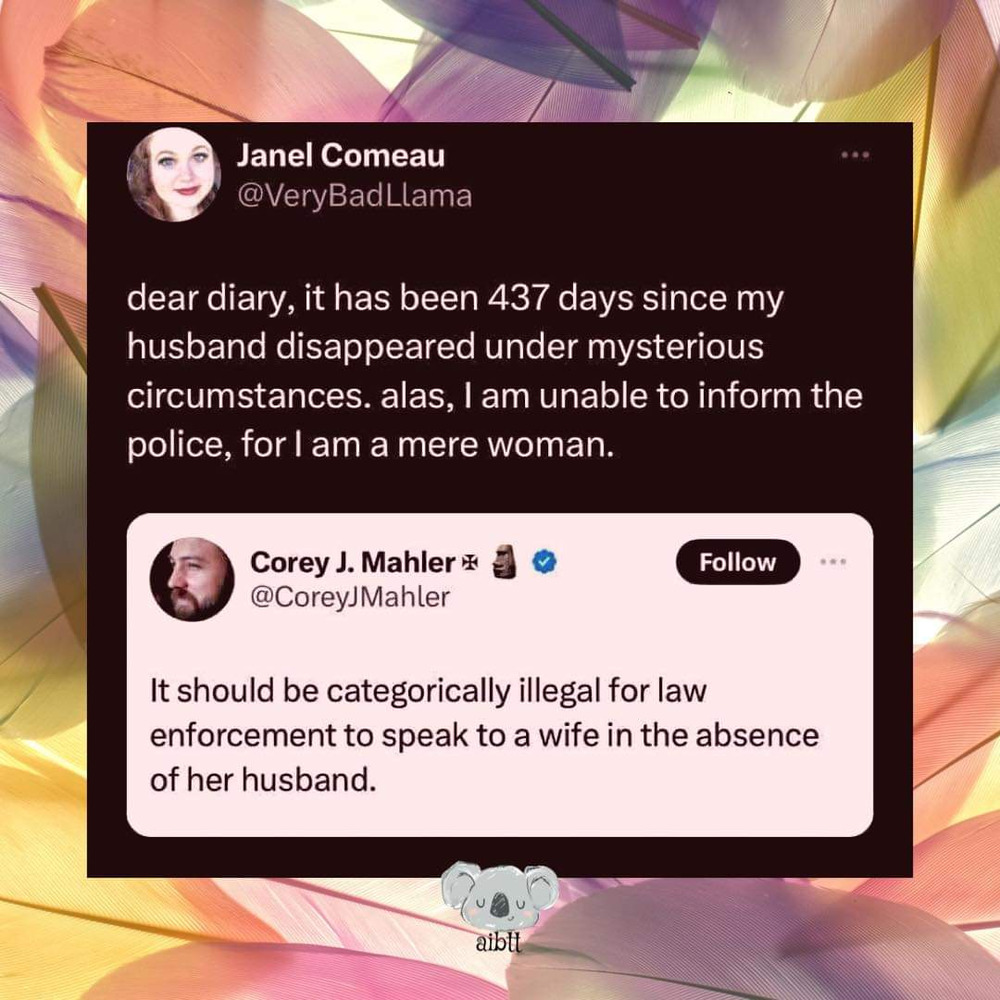
Task: Open more options on Janel Comeau's tweet
Action: tap(855, 155)
